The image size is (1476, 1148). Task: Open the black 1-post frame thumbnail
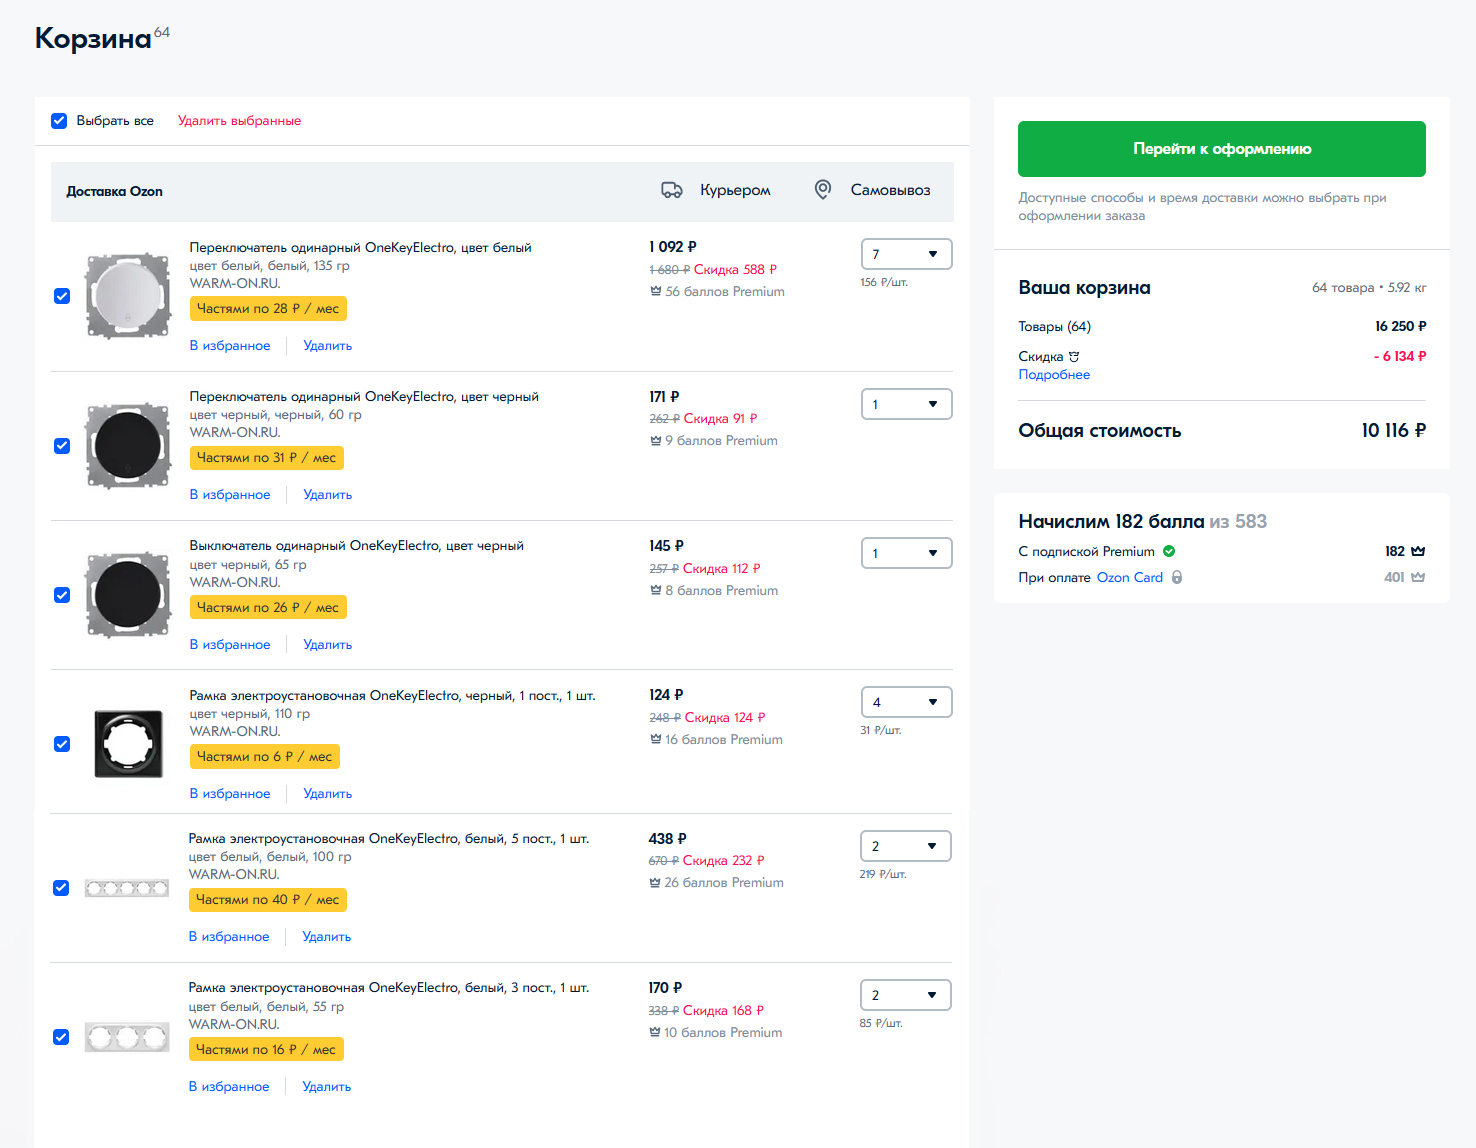(128, 744)
